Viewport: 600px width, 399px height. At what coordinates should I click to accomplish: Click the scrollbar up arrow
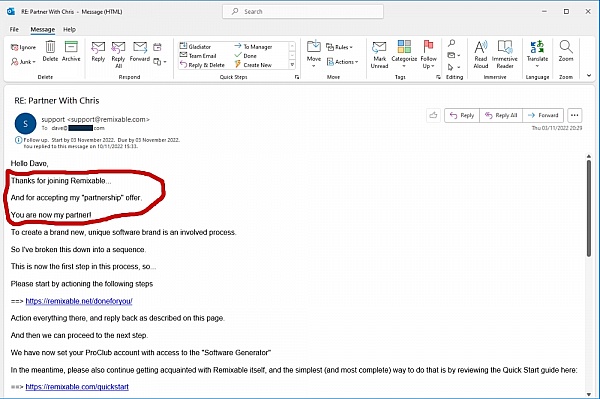tap(589, 156)
